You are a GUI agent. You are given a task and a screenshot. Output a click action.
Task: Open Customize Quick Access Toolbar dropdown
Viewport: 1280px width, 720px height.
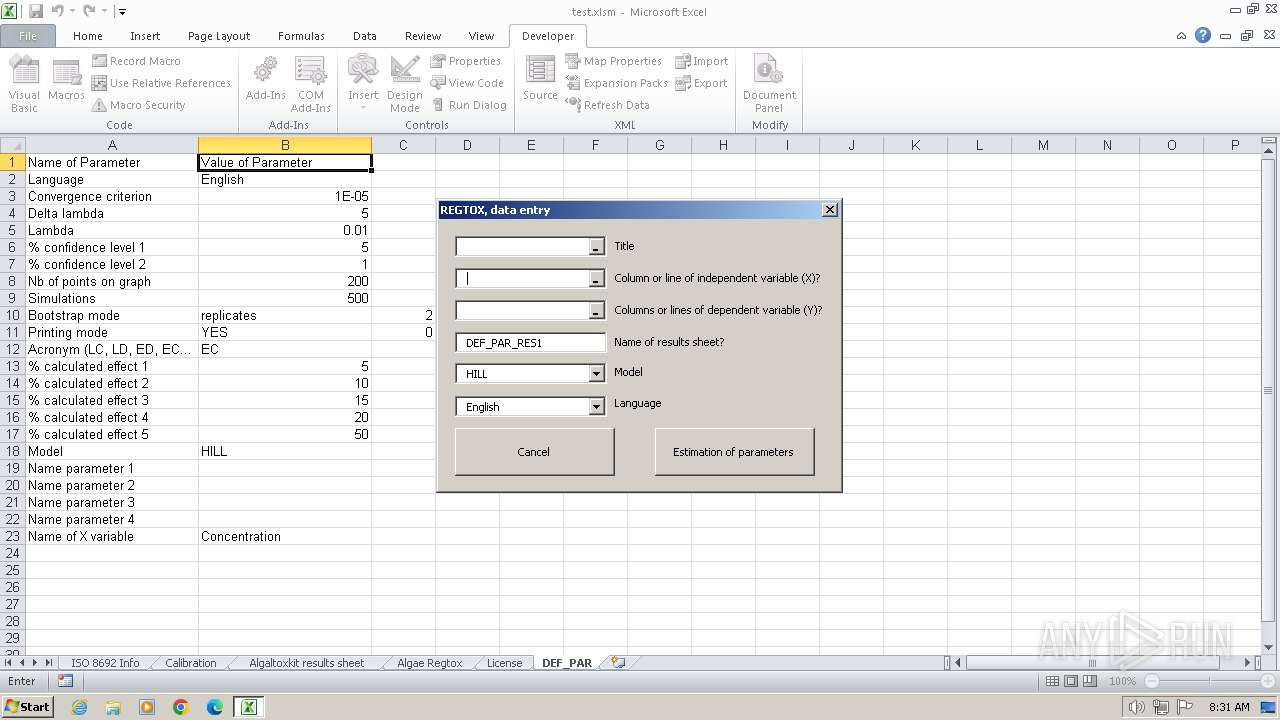pos(122,12)
